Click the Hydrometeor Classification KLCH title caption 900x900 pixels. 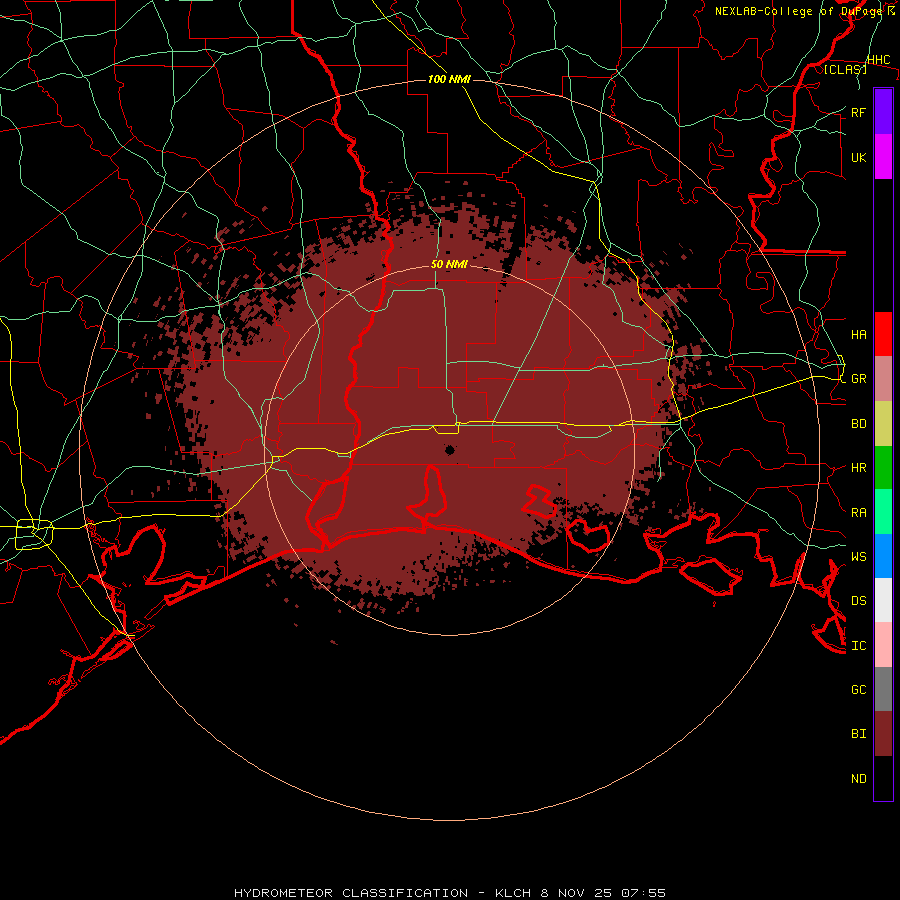tap(449, 893)
